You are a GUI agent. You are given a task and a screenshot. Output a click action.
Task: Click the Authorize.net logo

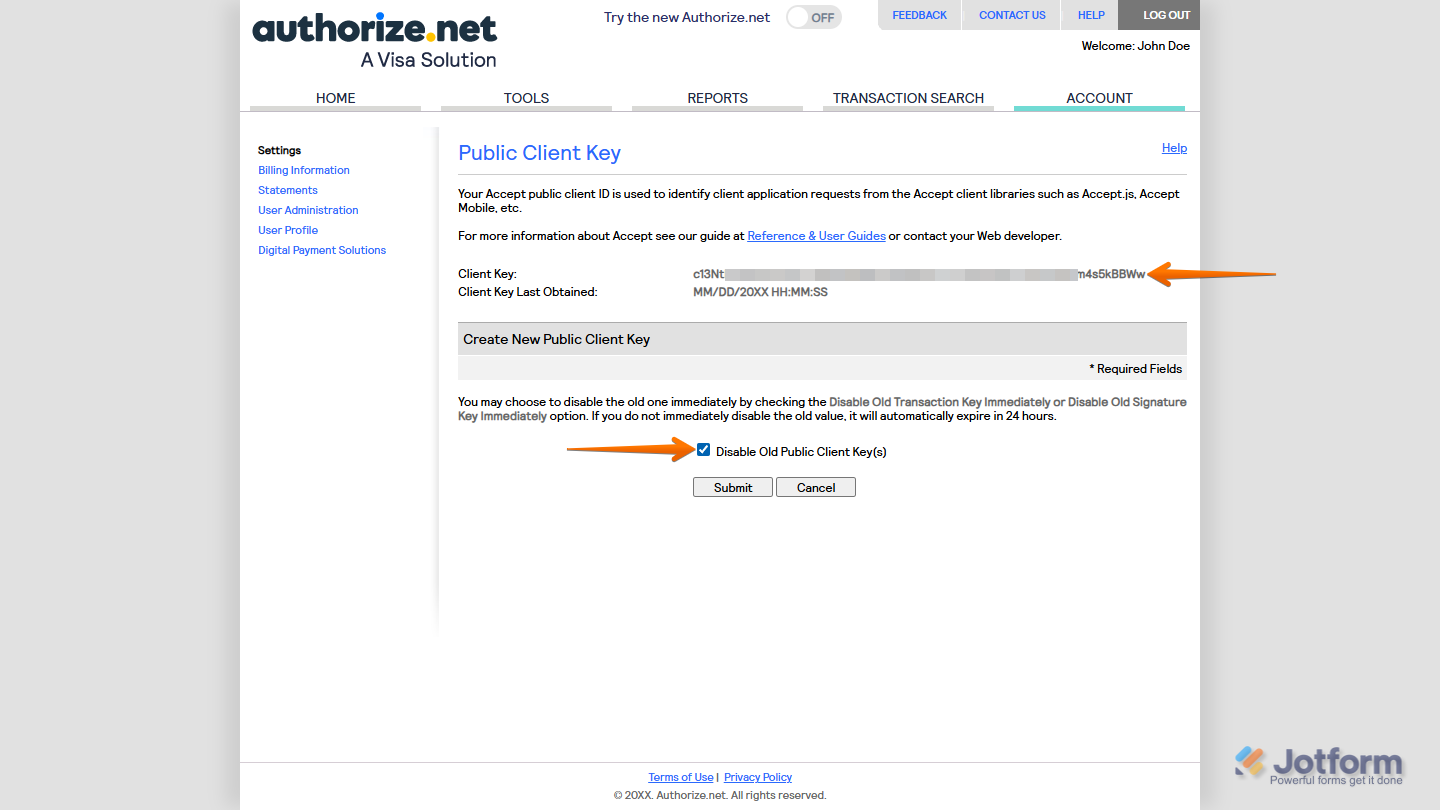pos(373,30)
